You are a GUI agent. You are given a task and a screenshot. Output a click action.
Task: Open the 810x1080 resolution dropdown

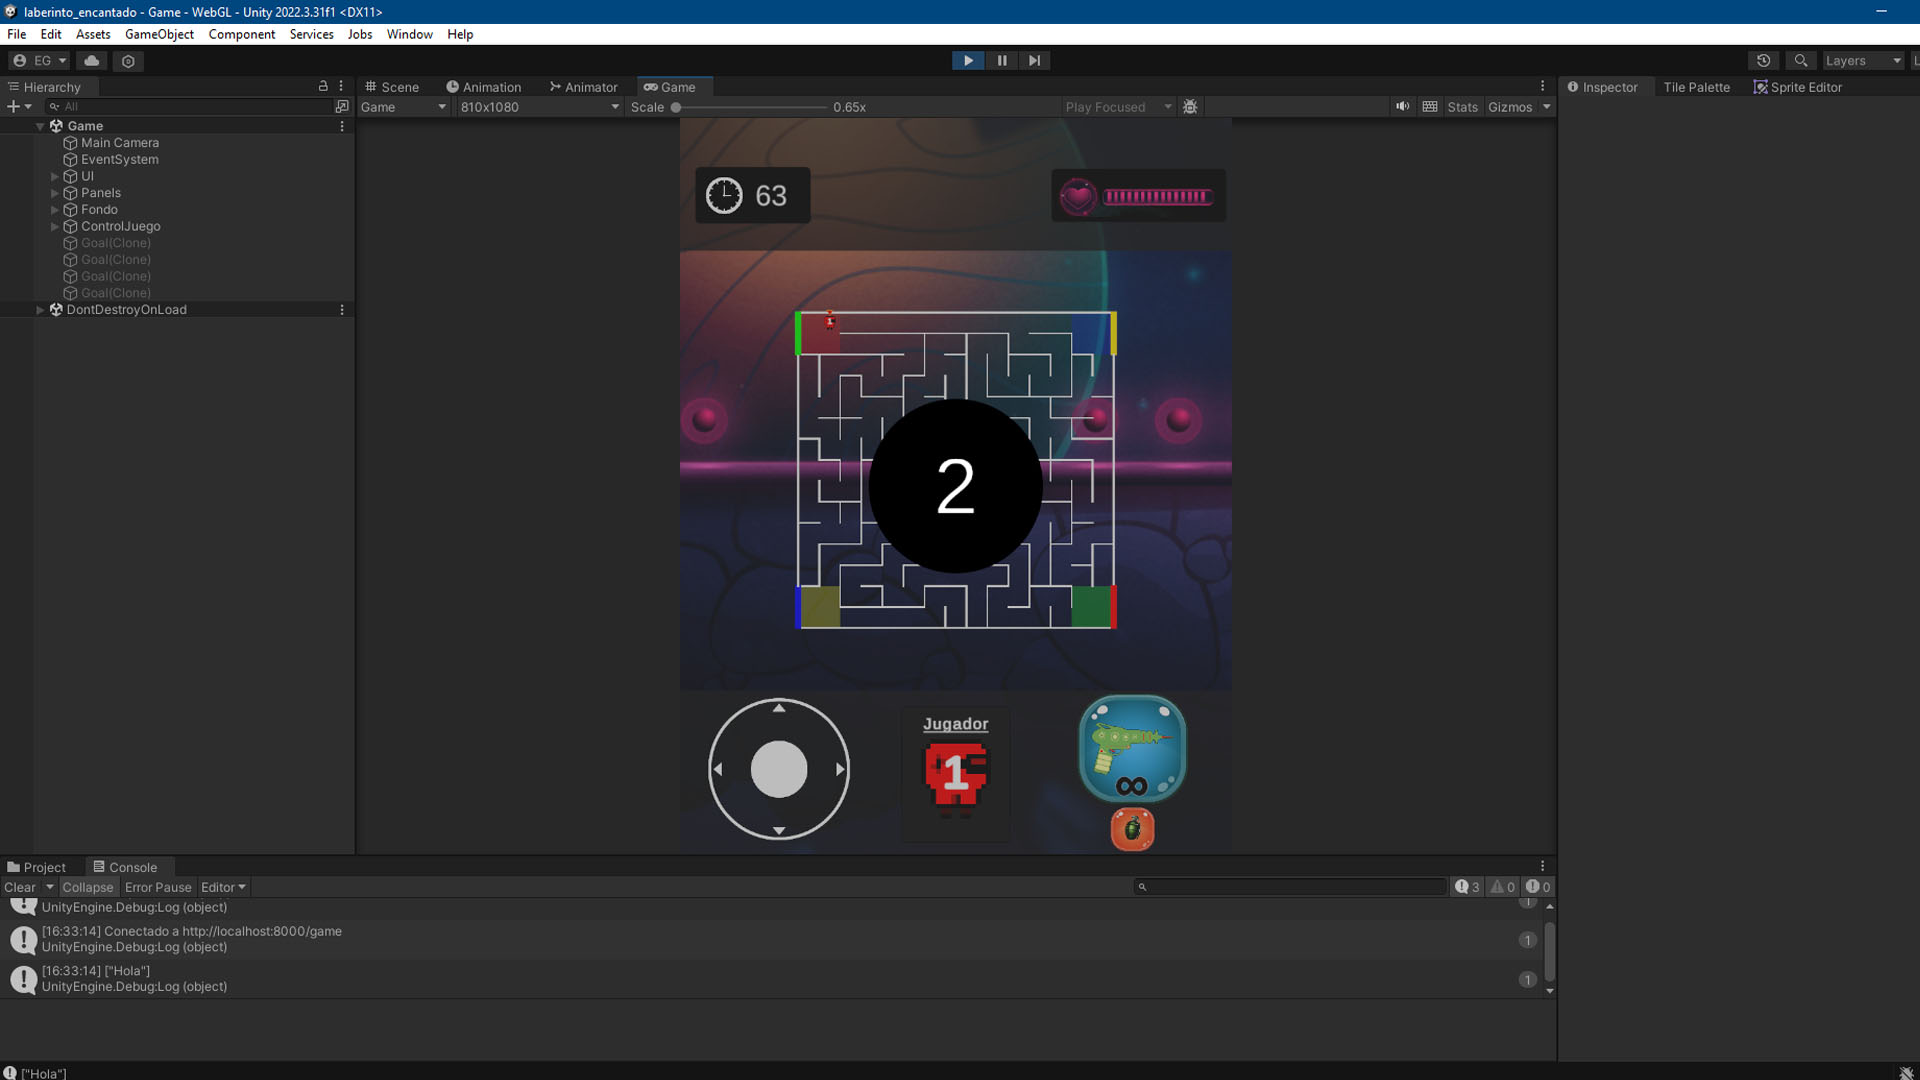(x=539, y=107)
